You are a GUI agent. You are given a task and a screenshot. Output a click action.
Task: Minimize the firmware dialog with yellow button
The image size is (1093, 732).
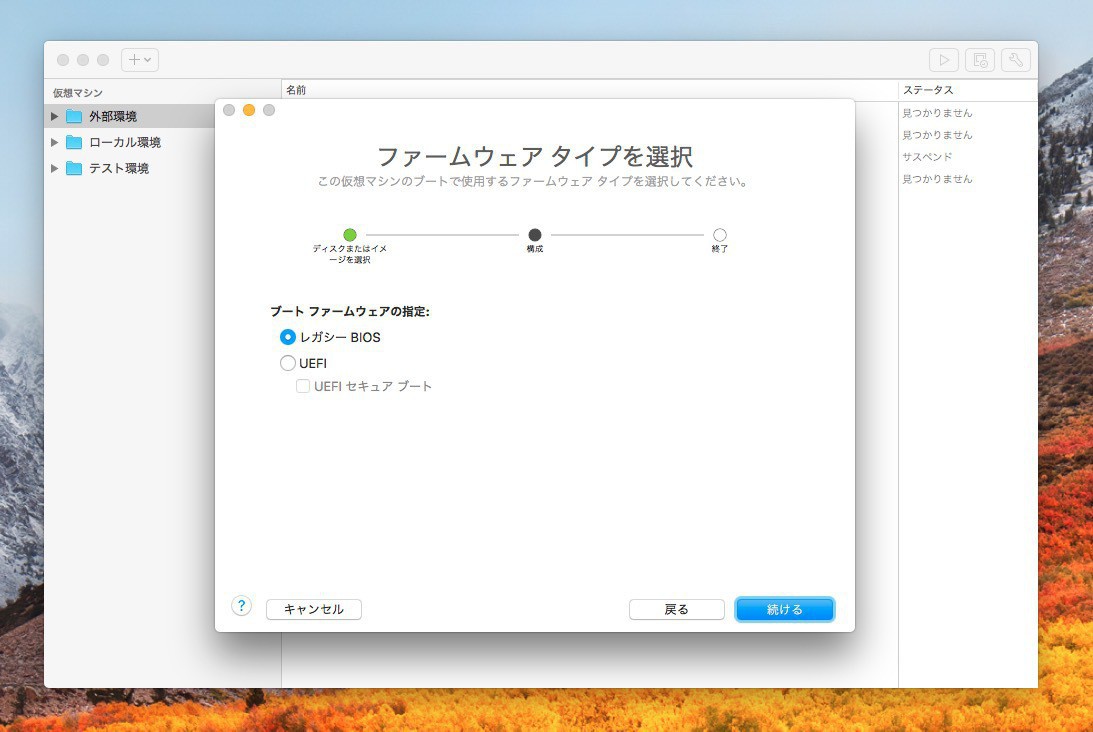coord(249,110)
